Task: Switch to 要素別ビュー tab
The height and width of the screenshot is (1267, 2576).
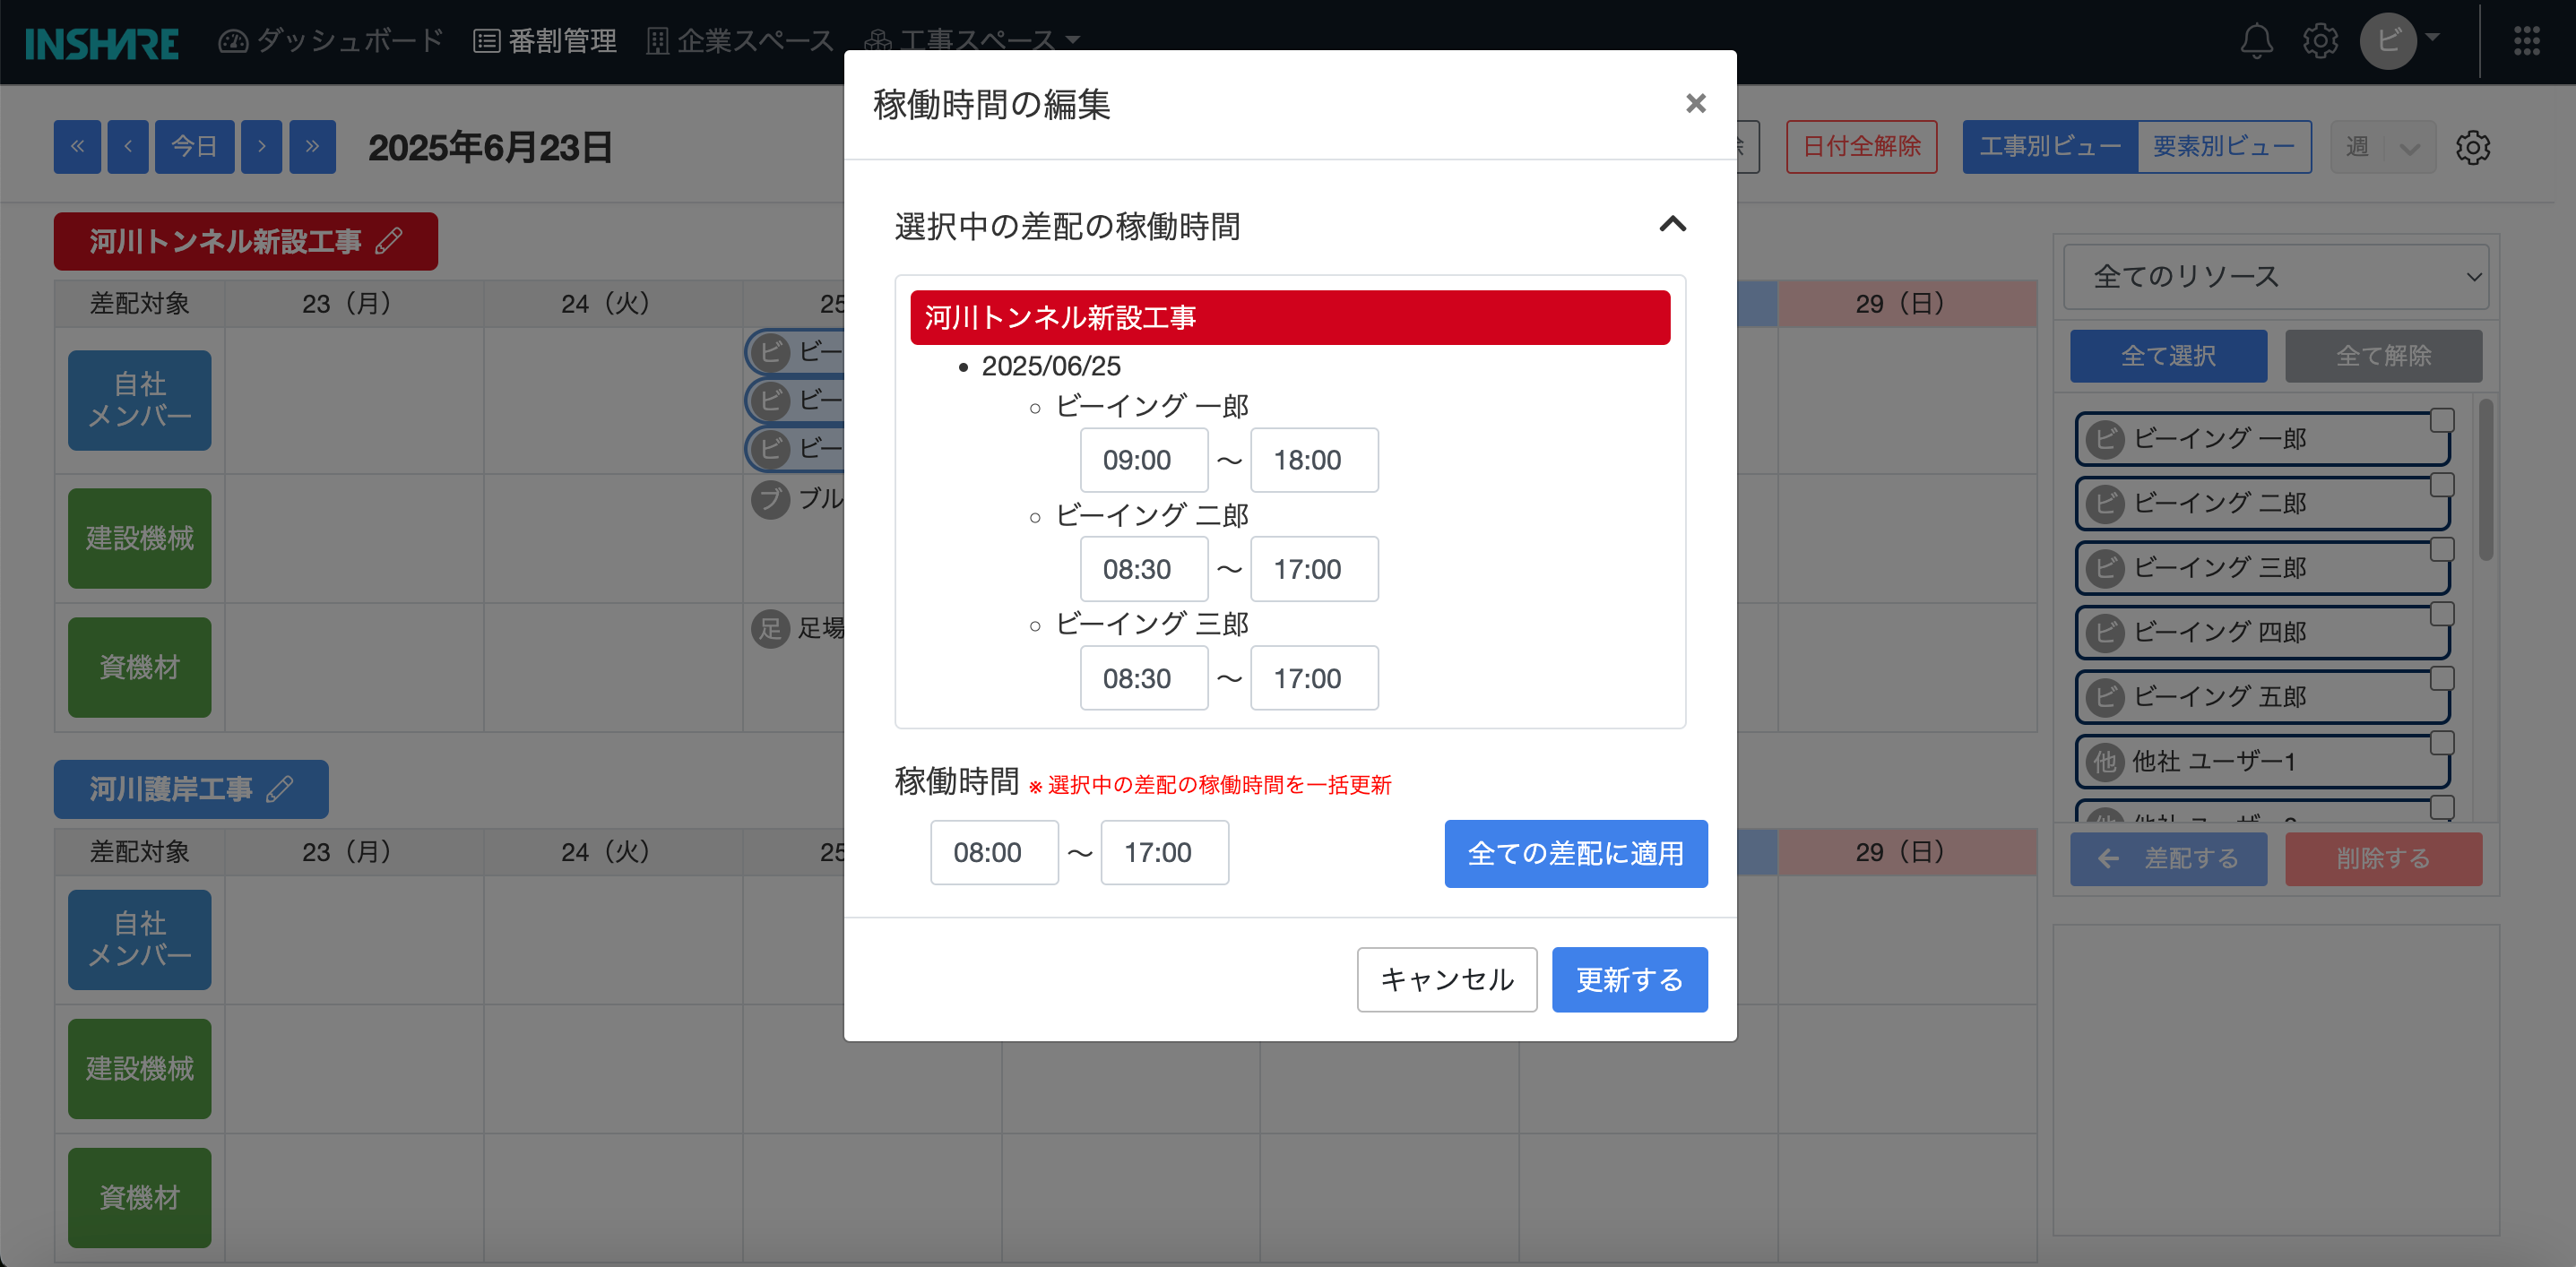Action: tap(2224, 147)
